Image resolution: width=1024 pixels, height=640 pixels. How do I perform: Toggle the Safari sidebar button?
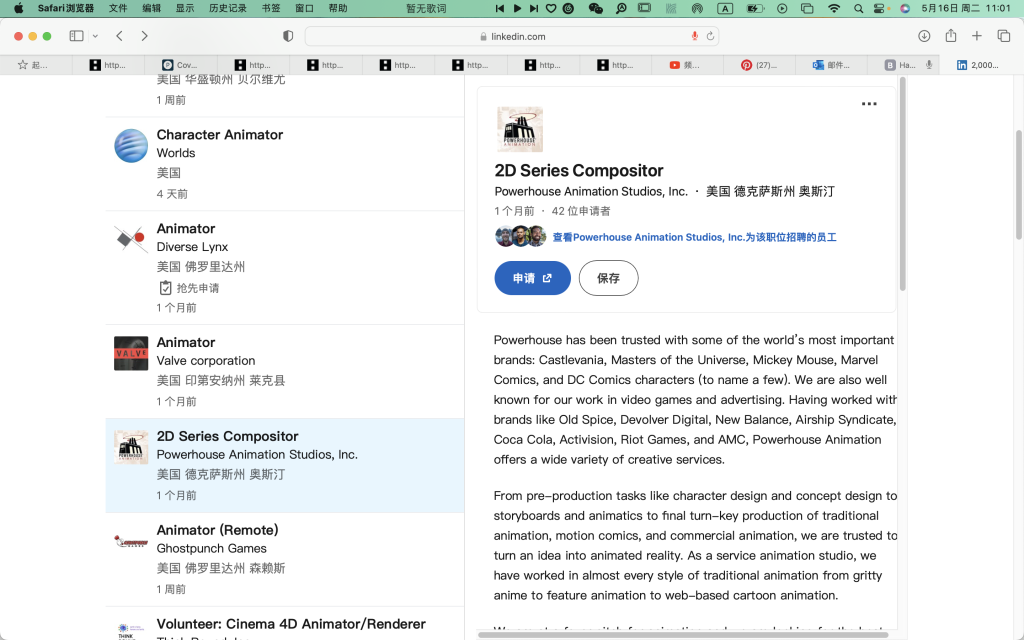tap(76, 36)
